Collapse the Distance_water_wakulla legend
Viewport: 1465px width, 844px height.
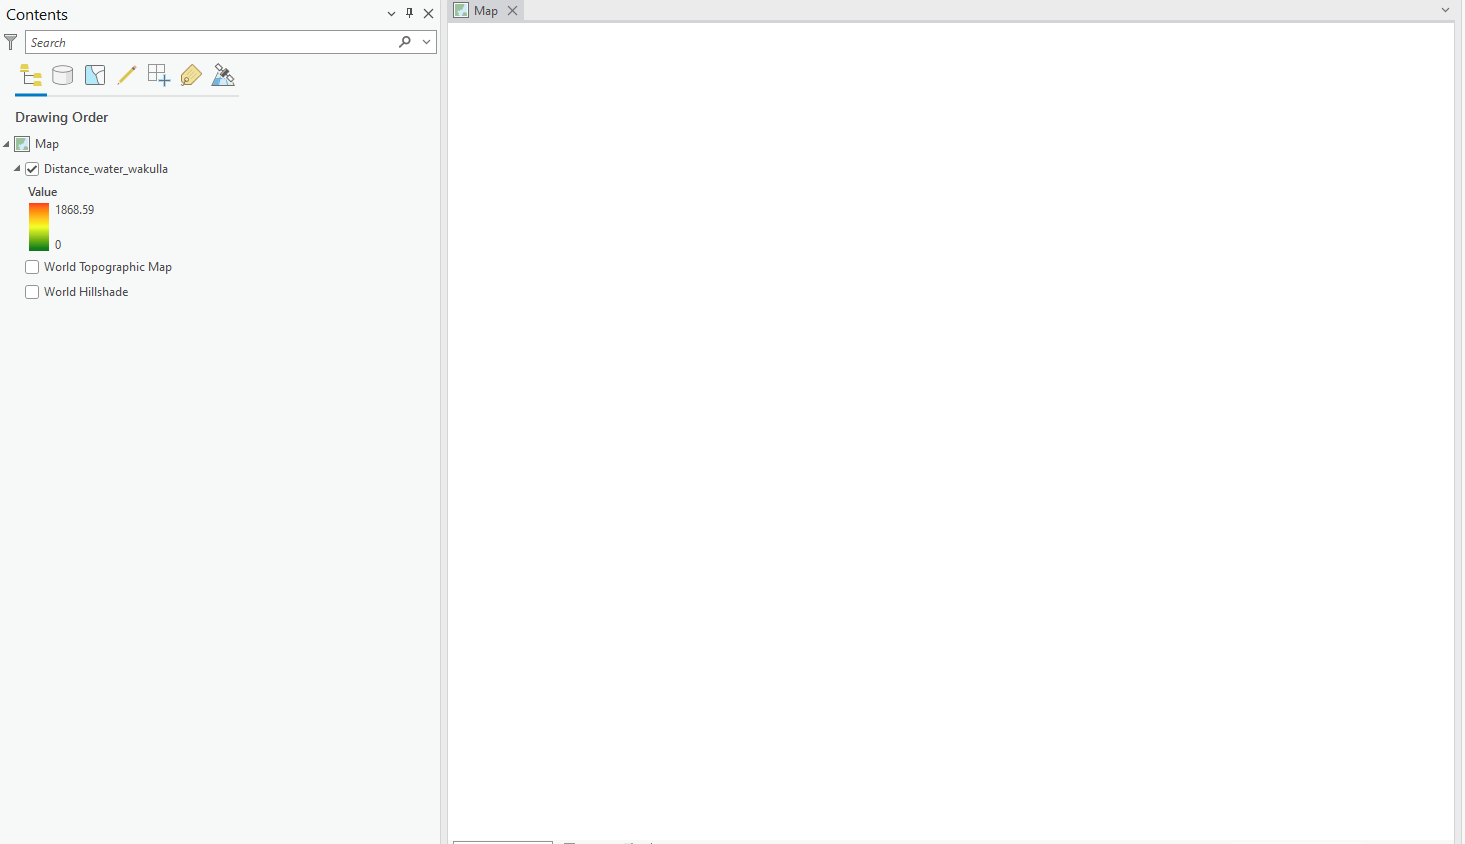coord(16,168)
